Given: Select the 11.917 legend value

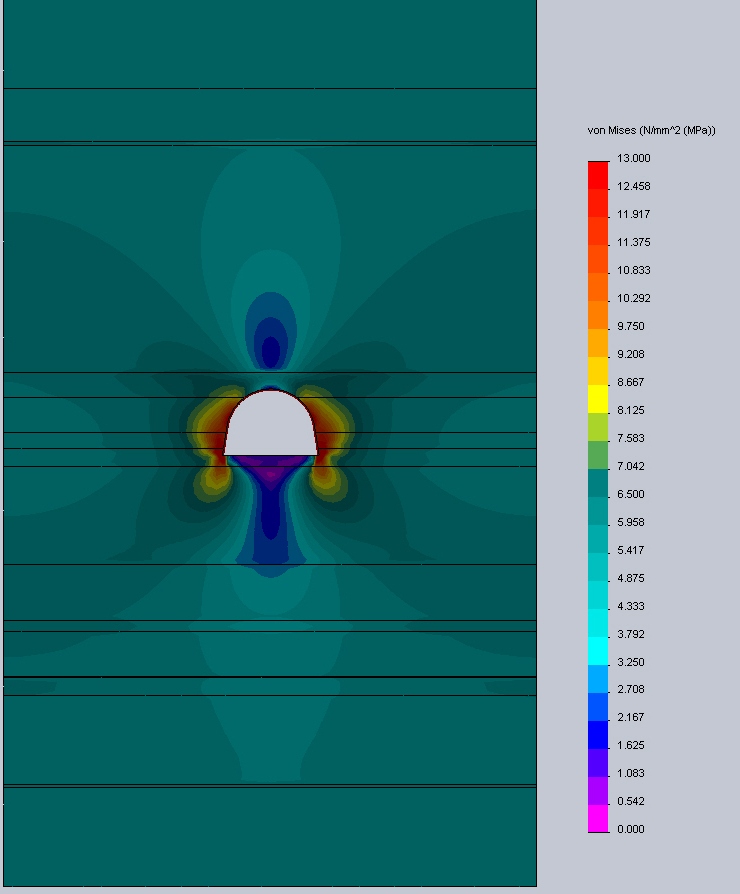Looking at the screenshot, I should (633, 214).
